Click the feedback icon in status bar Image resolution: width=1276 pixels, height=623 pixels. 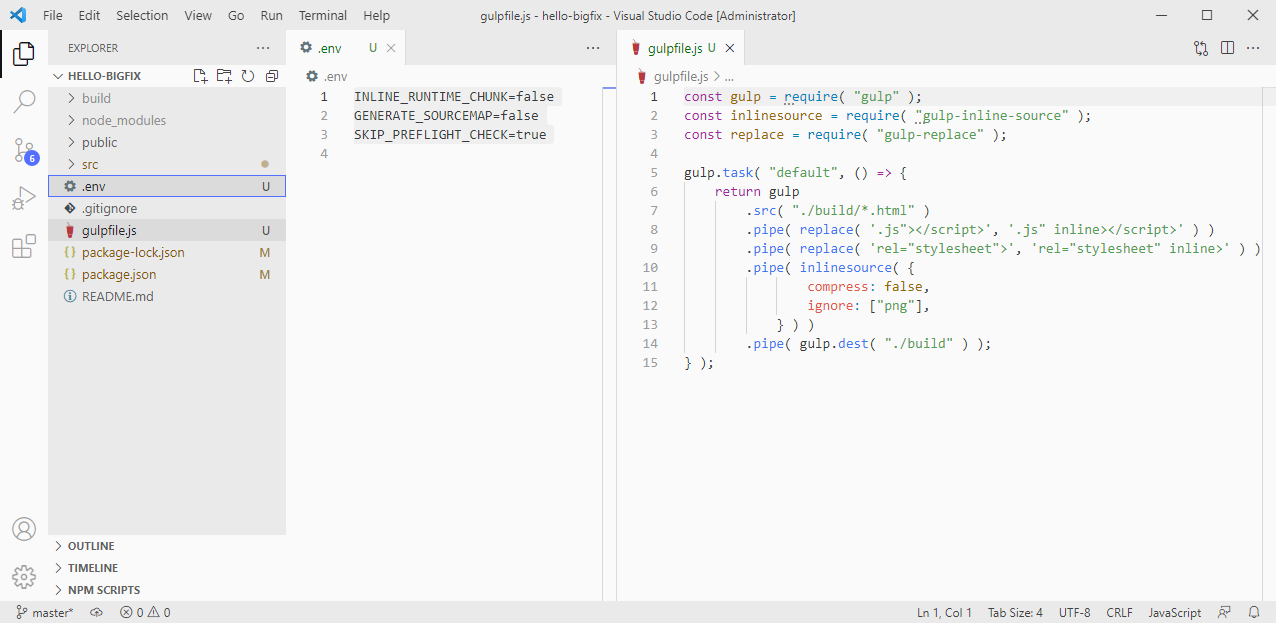pos(1224,612)
